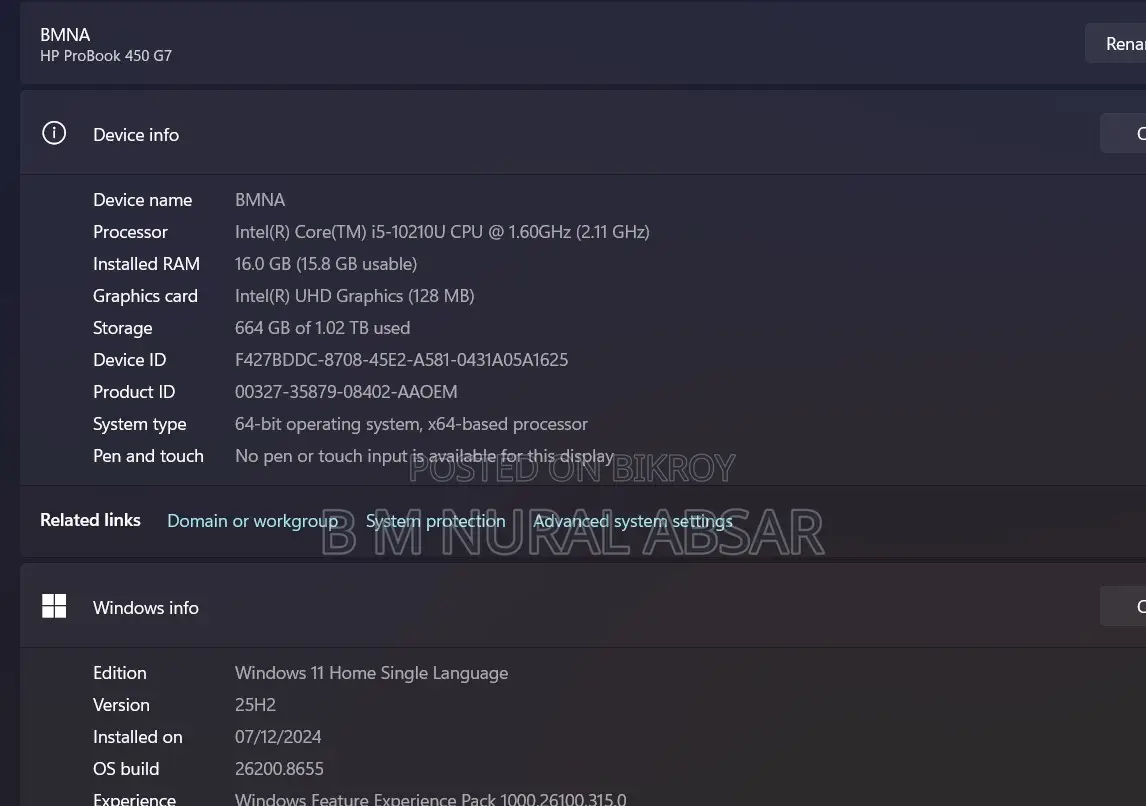
Task: Click the System type label
Action: (x=140, y=424)
